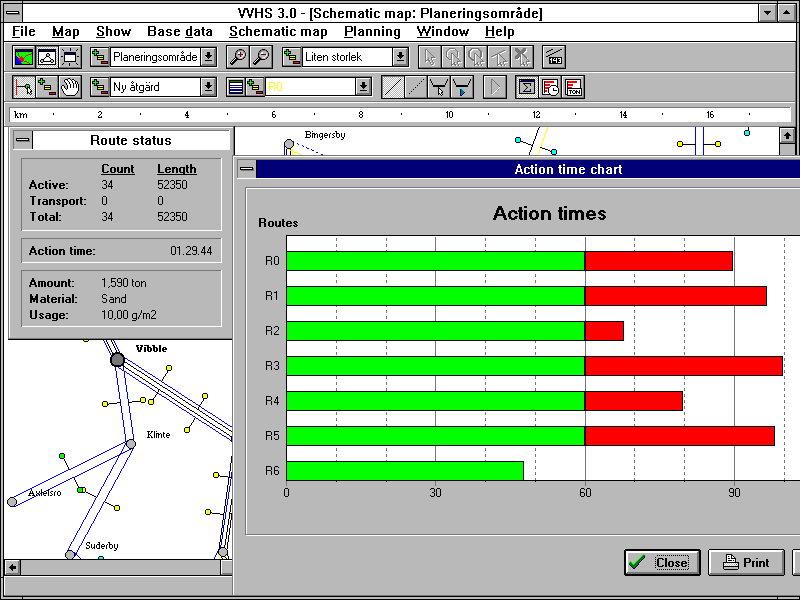This screenshot has height=600, width=800.
Task: Click the grayed crossed-out pointer icon
Action: coord(522,57)
